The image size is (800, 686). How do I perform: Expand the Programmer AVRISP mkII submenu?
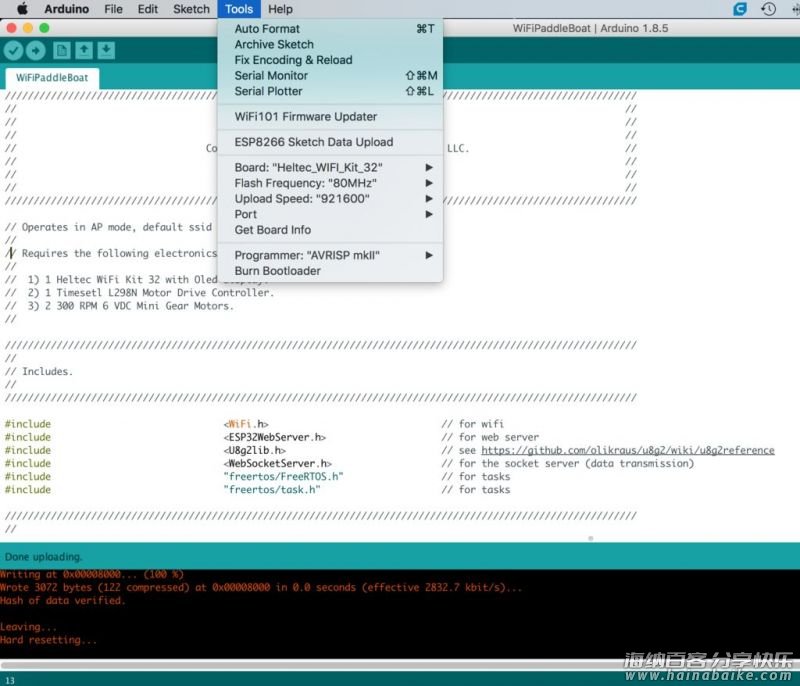pyautogui.click(x=330, y=256)
